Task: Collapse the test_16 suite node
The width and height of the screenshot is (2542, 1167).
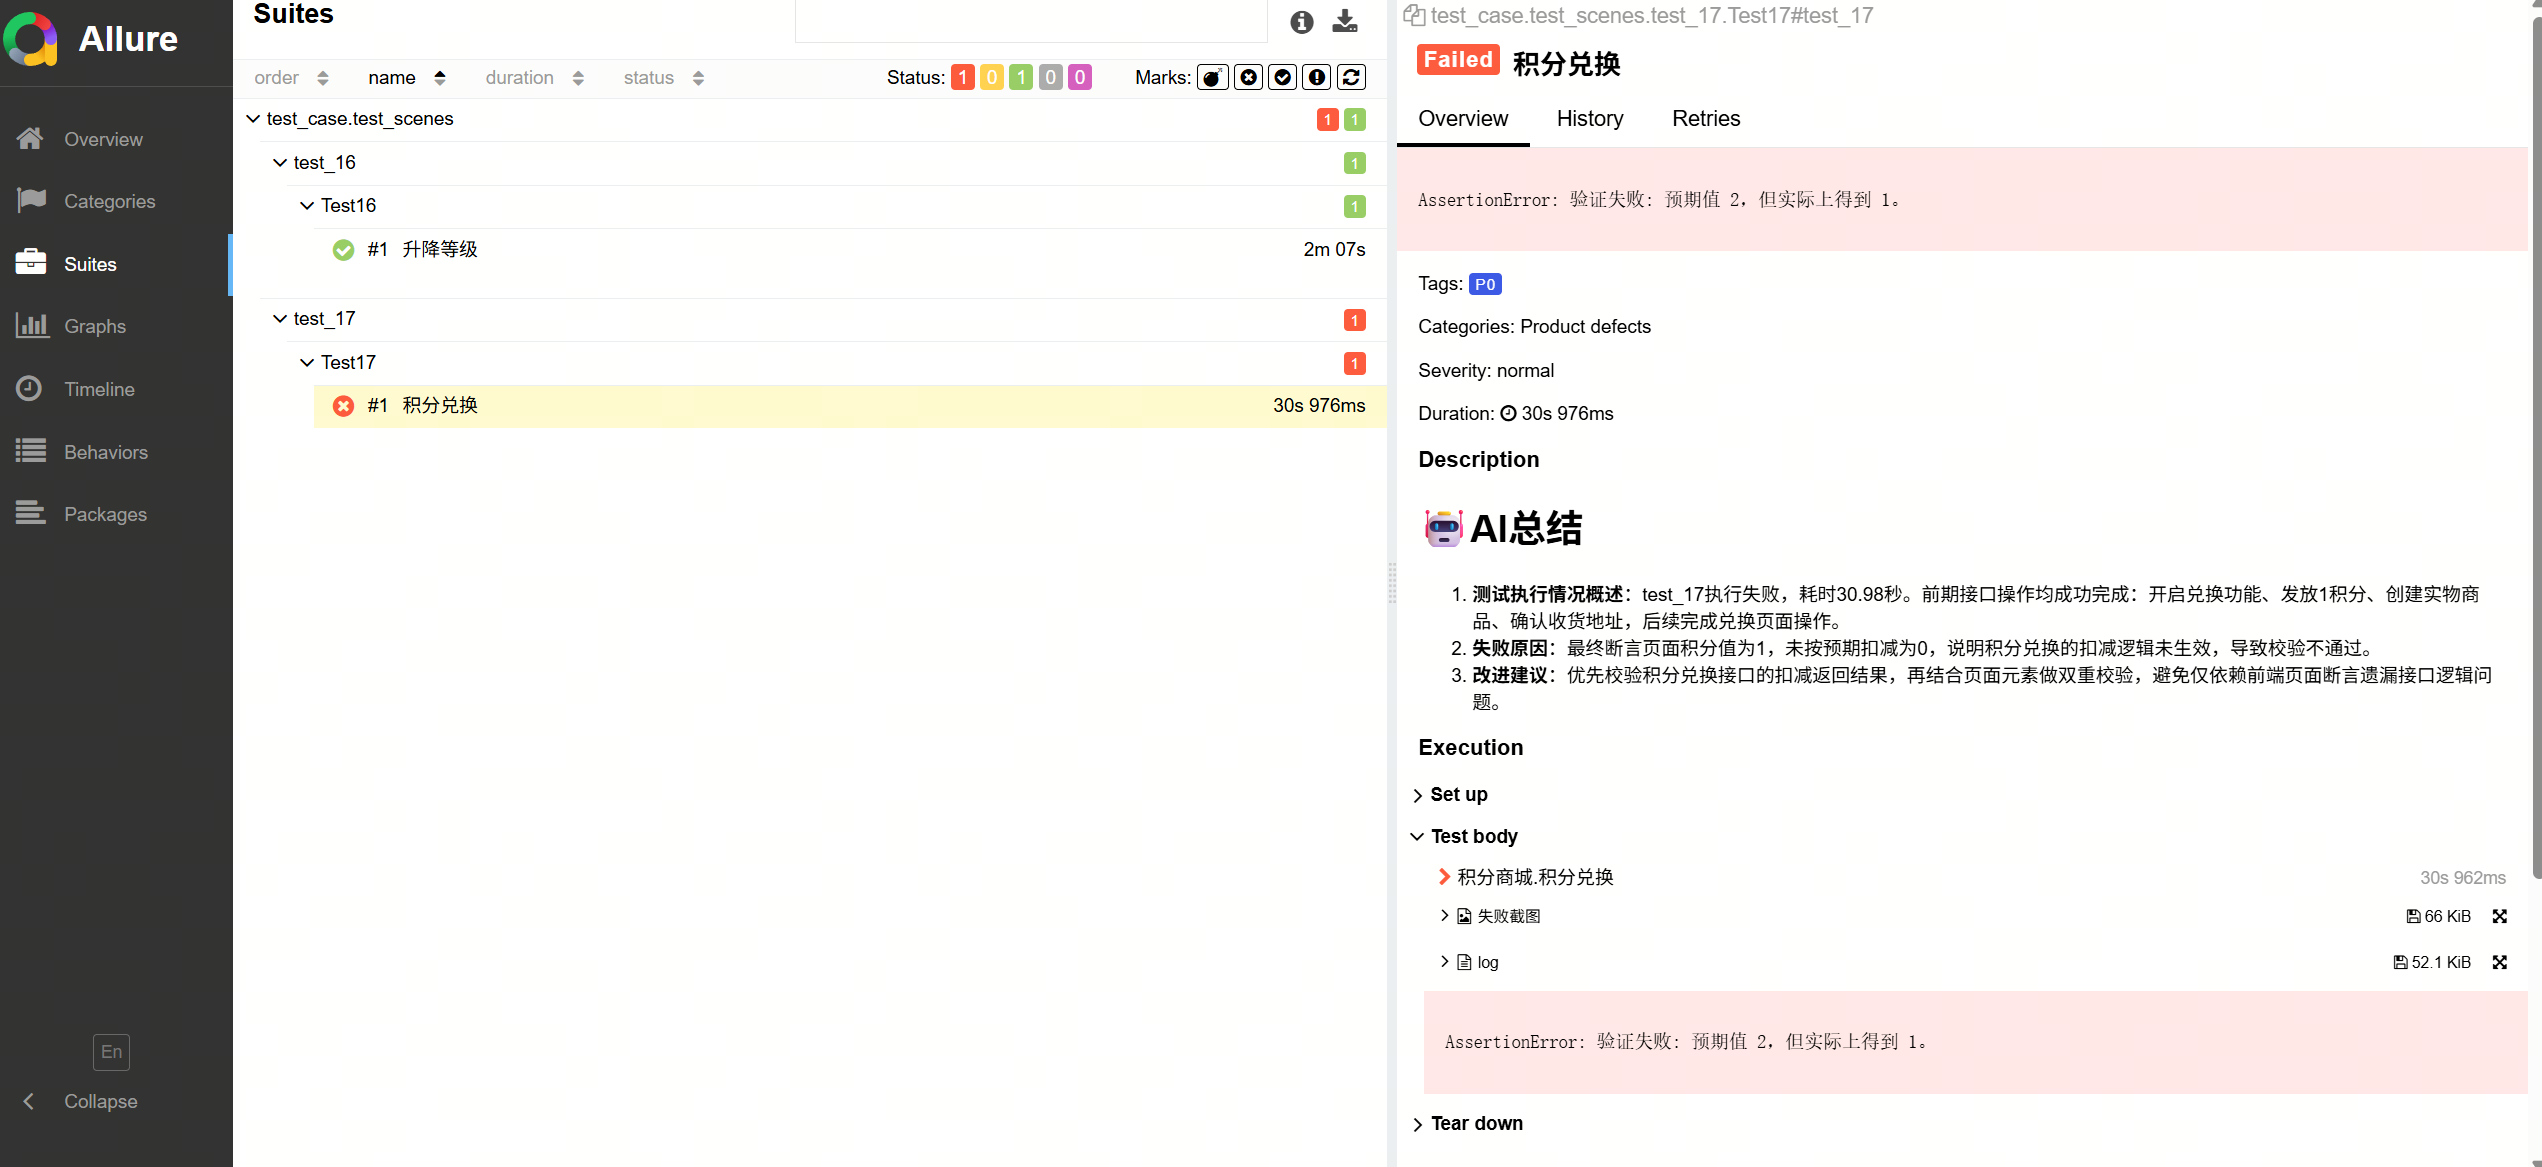Action: click(x=280, y=162)
